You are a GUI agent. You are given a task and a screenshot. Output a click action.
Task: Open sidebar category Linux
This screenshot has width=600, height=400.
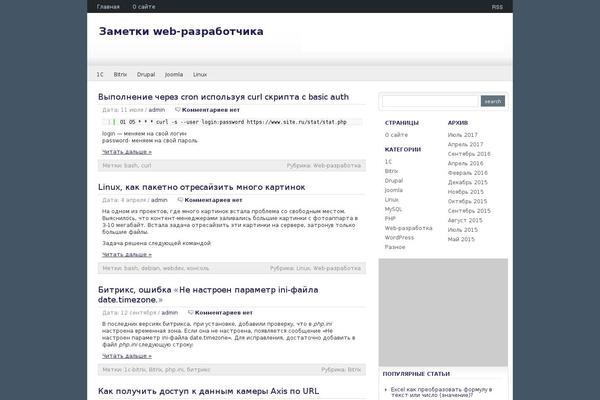(x=392, y=200)
